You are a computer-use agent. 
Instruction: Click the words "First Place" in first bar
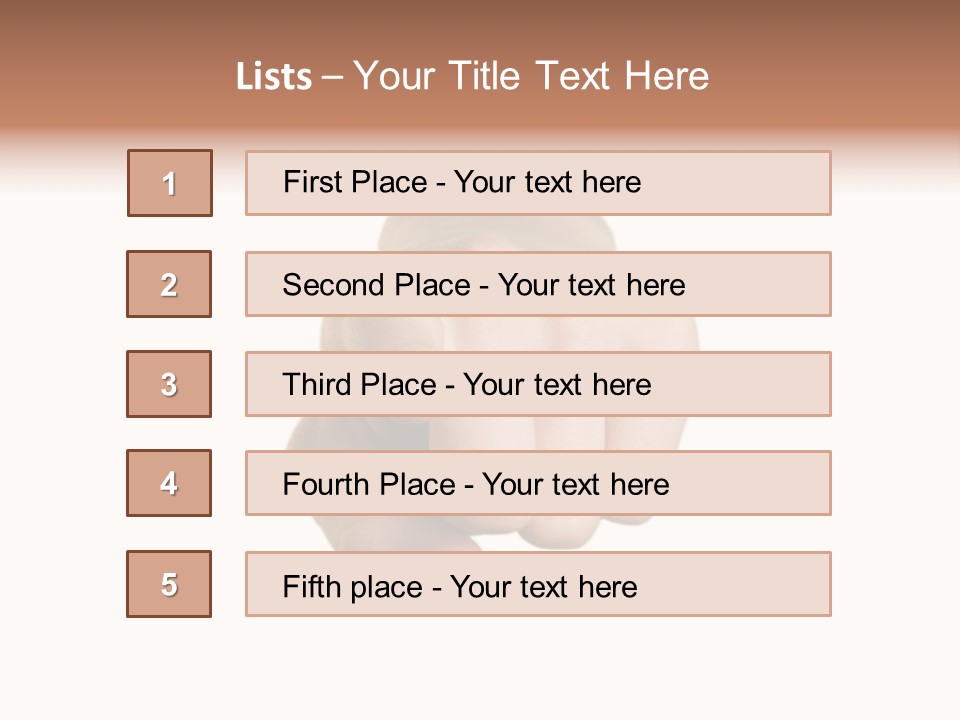click(x=357, y=182)
